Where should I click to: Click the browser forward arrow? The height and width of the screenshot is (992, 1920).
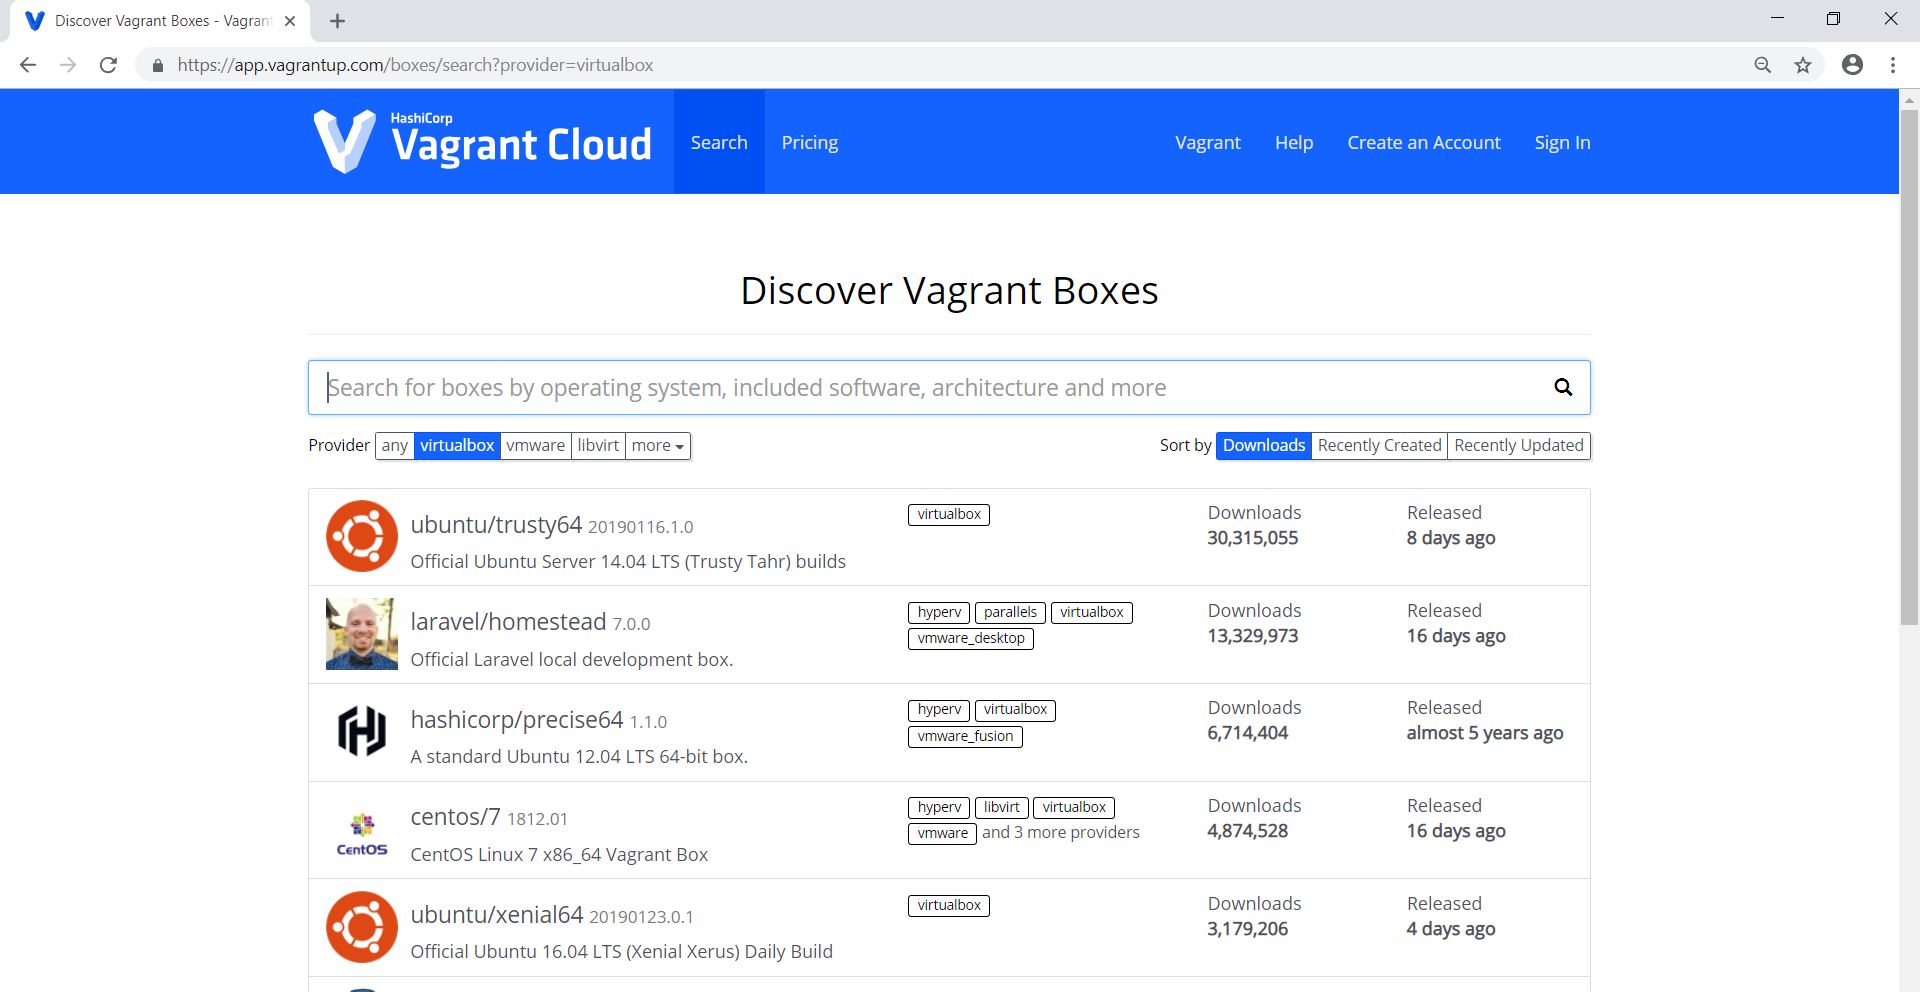(x=68, y=65)
